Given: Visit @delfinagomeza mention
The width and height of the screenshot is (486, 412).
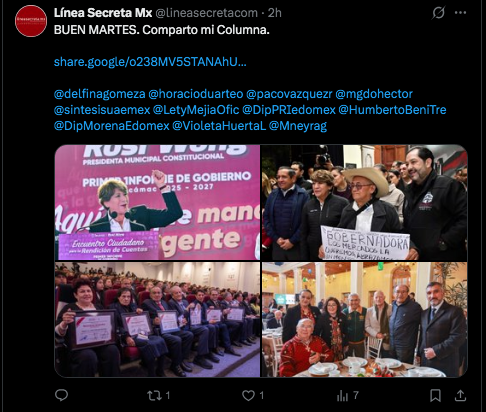Looking at the screenshot, I should [100, 94].
